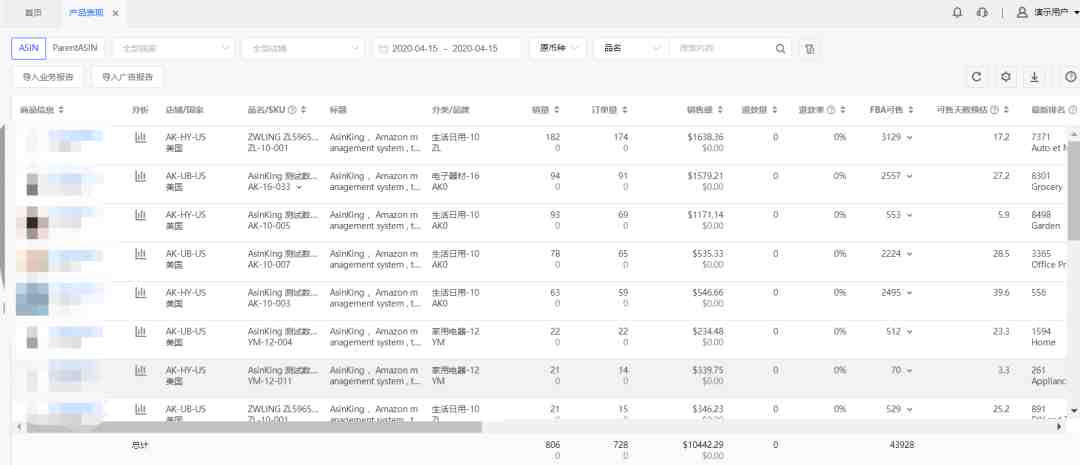Open the dropdown right of ParentASIN
This screenshot has height=465, width=1080.
174,49
